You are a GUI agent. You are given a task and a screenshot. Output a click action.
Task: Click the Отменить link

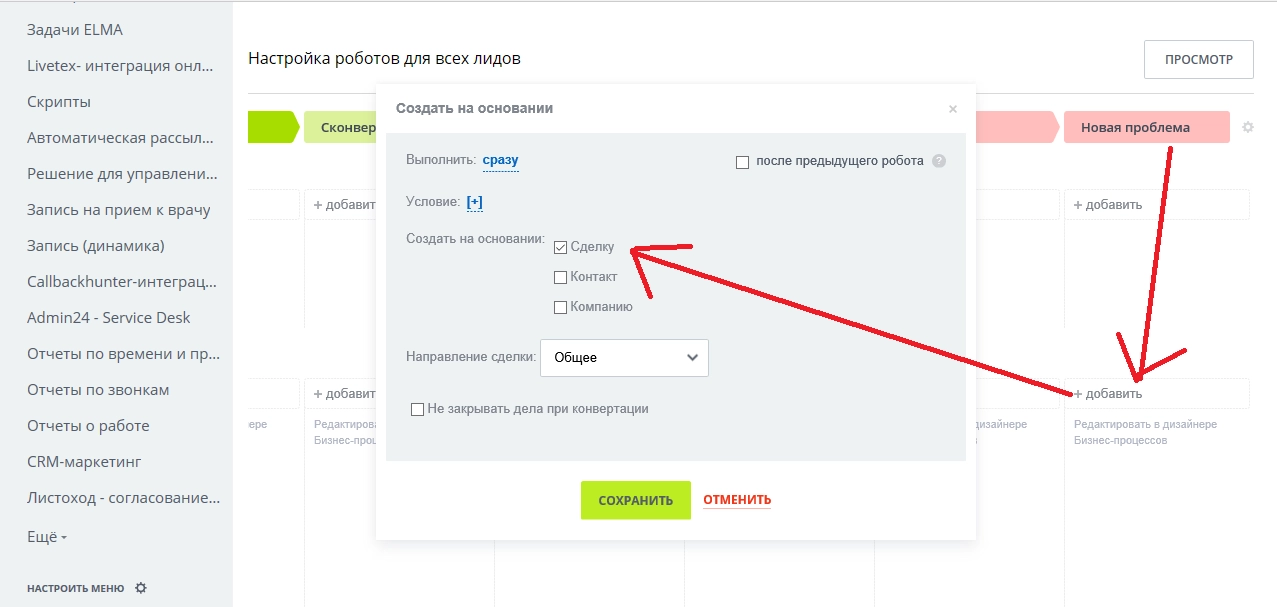coord(737,500)
